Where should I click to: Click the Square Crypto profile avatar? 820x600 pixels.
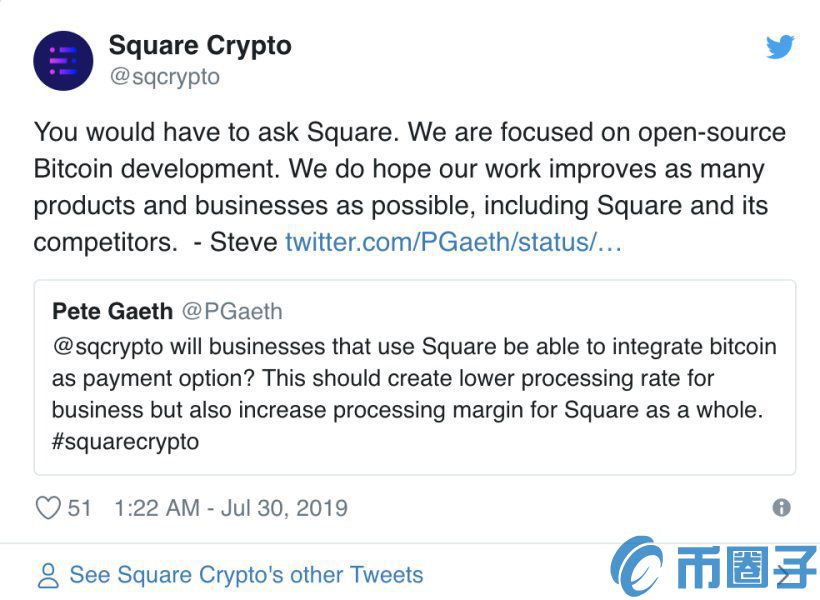(63, 61)
